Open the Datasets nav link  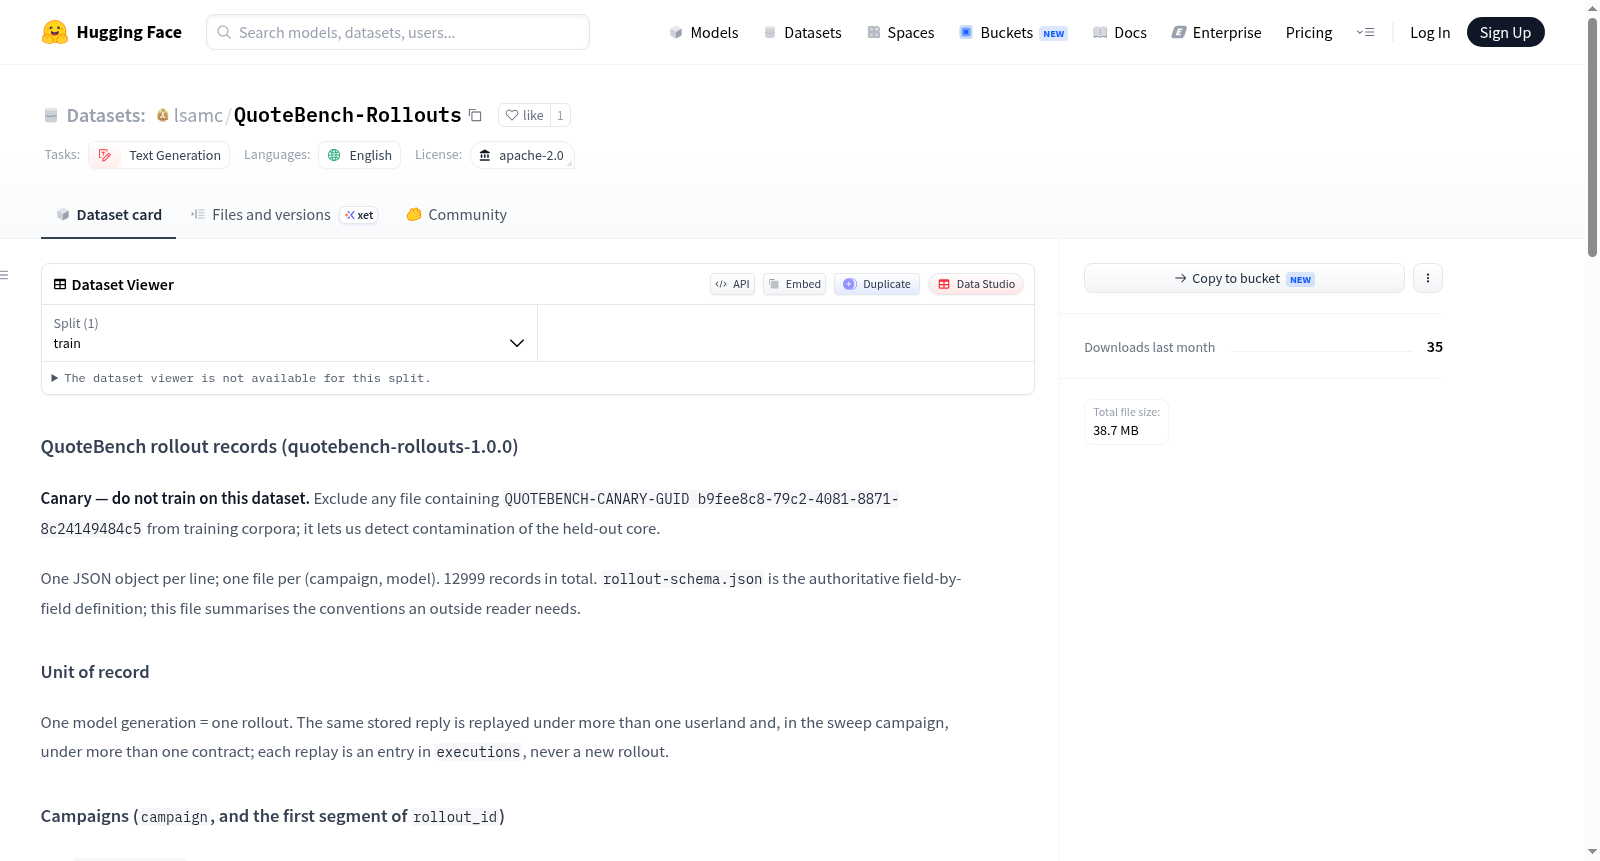(803, 33)
